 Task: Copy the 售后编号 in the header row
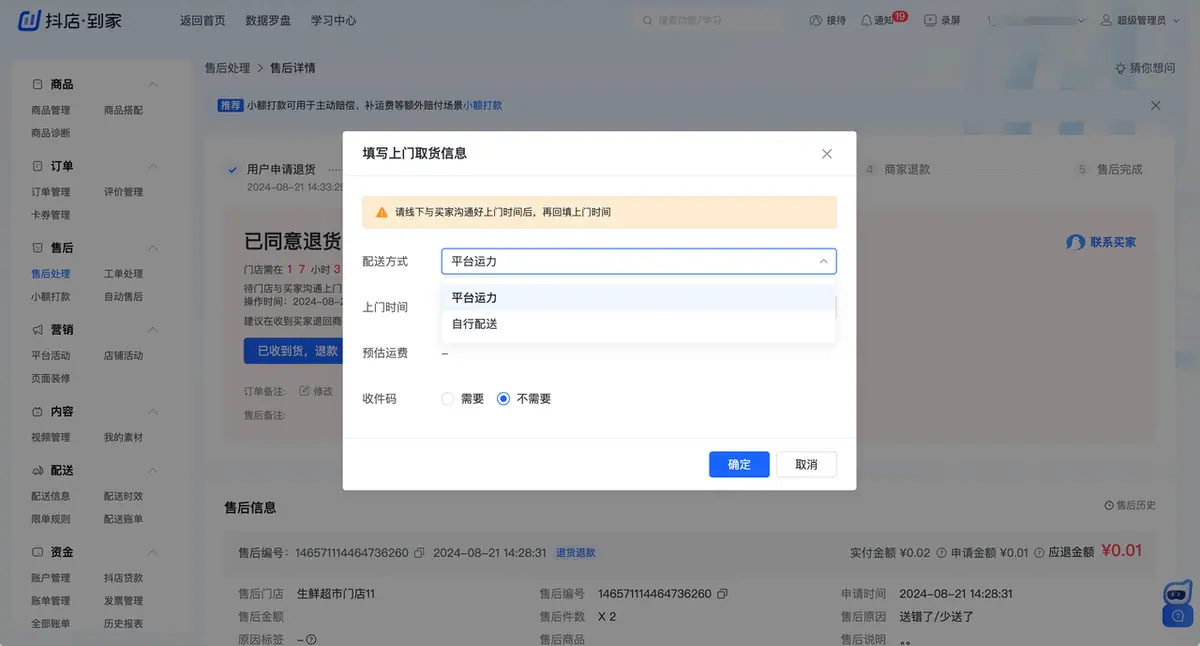tap(419, 553)
